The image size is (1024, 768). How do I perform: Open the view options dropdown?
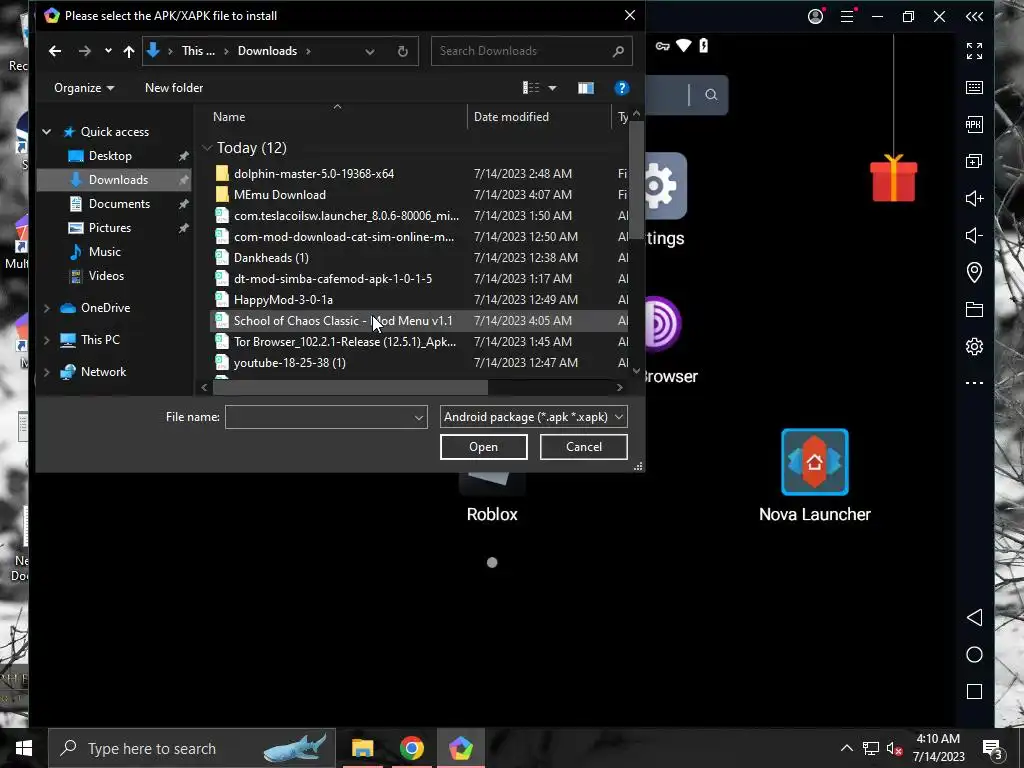click(552, 88)
